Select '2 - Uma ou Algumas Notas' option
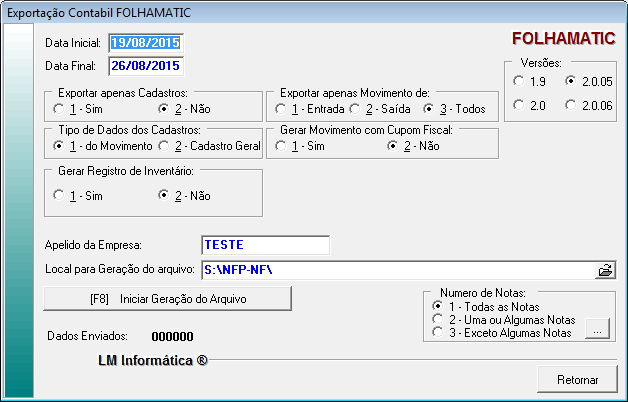The image size is (628, 402). [437, 319]
